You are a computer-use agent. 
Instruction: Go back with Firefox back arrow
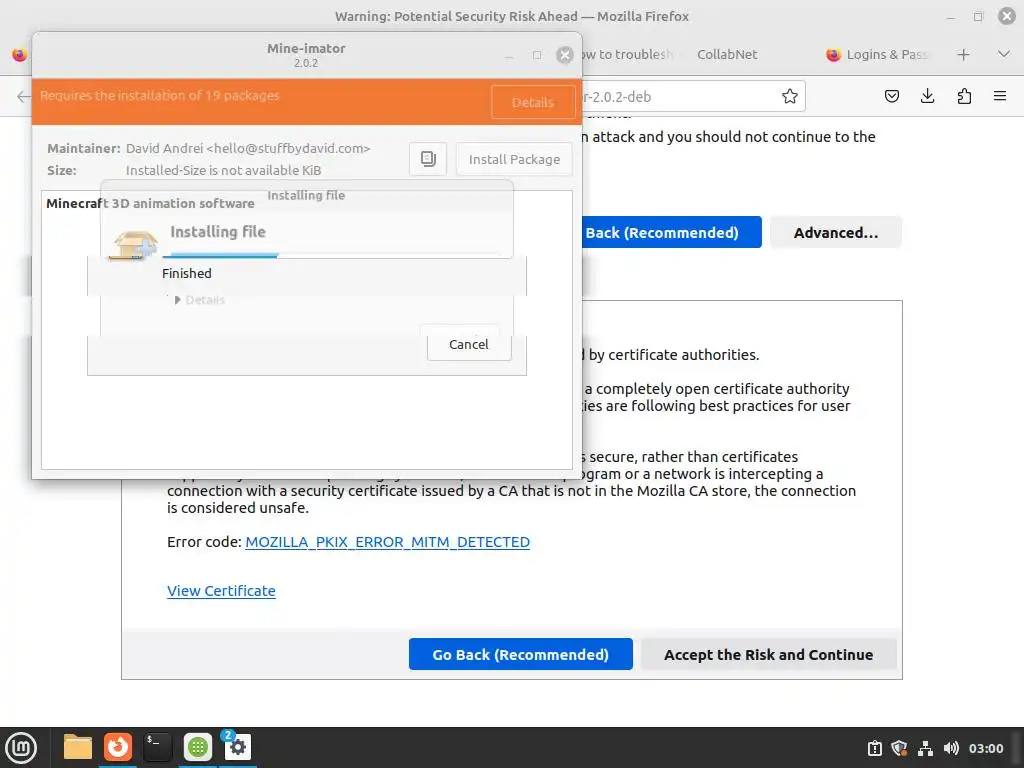point(23,97)
